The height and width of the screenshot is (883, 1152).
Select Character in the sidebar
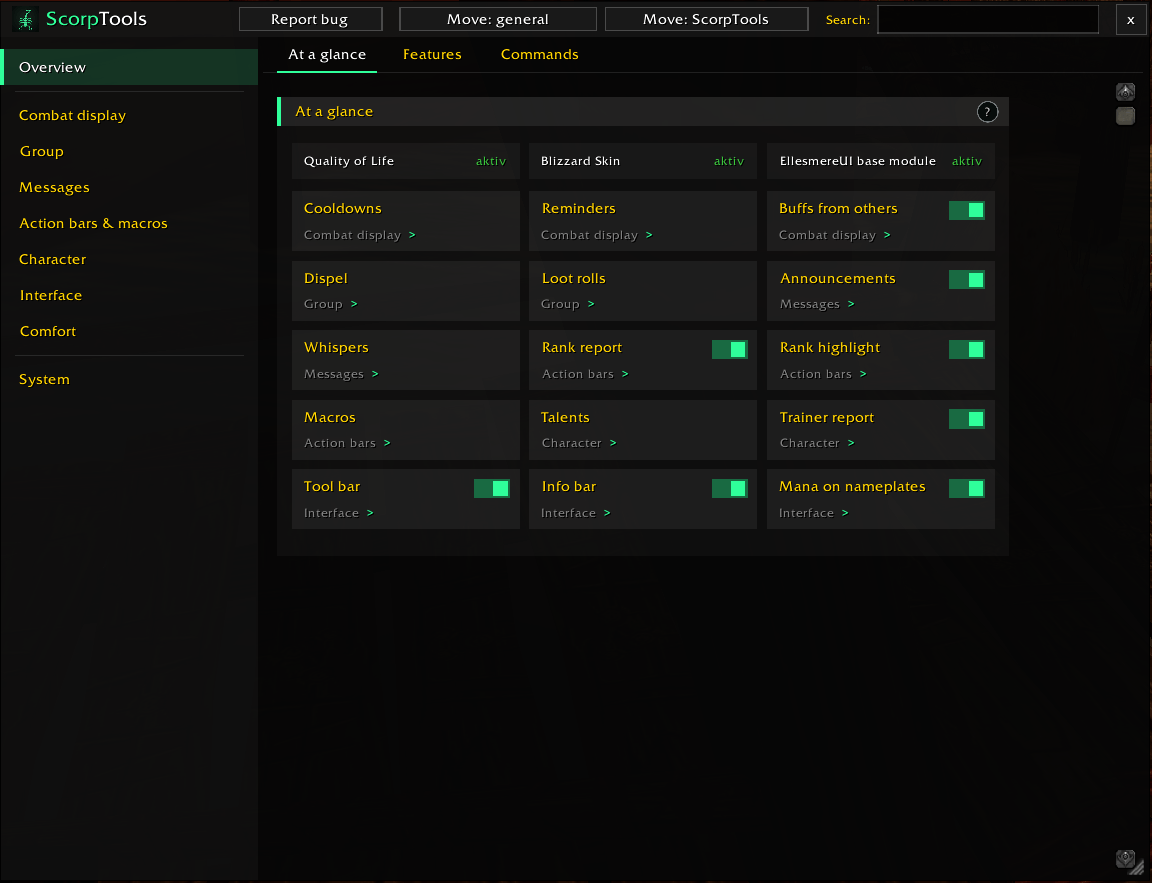(x=129, y=259)
